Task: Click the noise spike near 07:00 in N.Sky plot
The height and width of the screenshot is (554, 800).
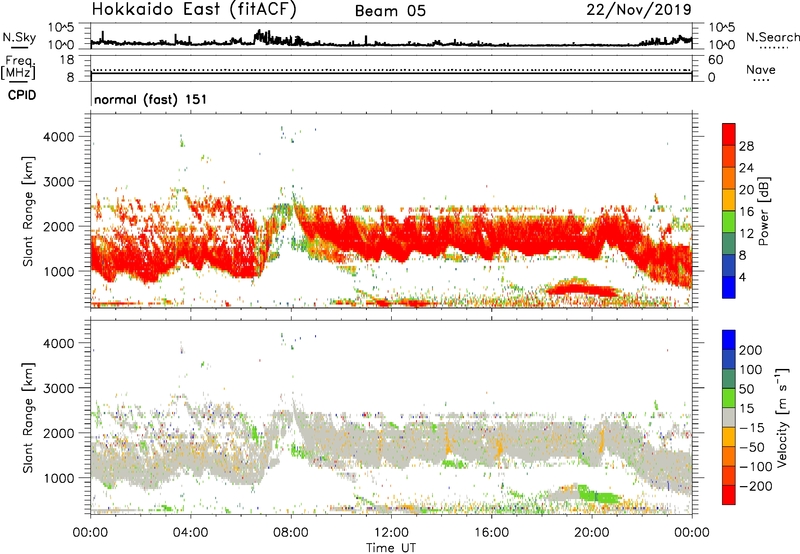Action: tap(260, 36)
